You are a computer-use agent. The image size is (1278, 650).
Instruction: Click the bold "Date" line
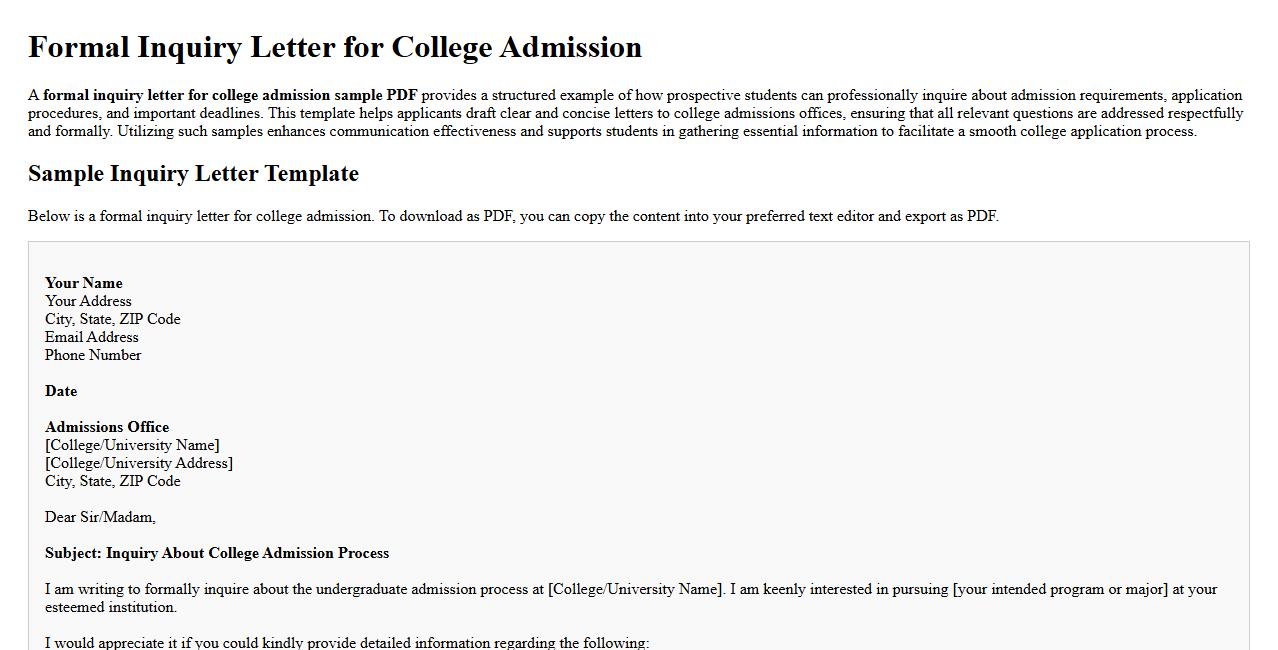[x=61, y=391]
